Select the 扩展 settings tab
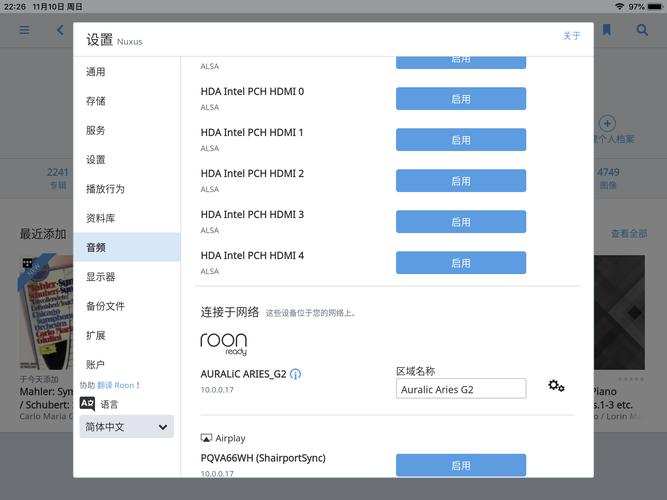Screen dimensions: 667x500 (x=127, y=335)
